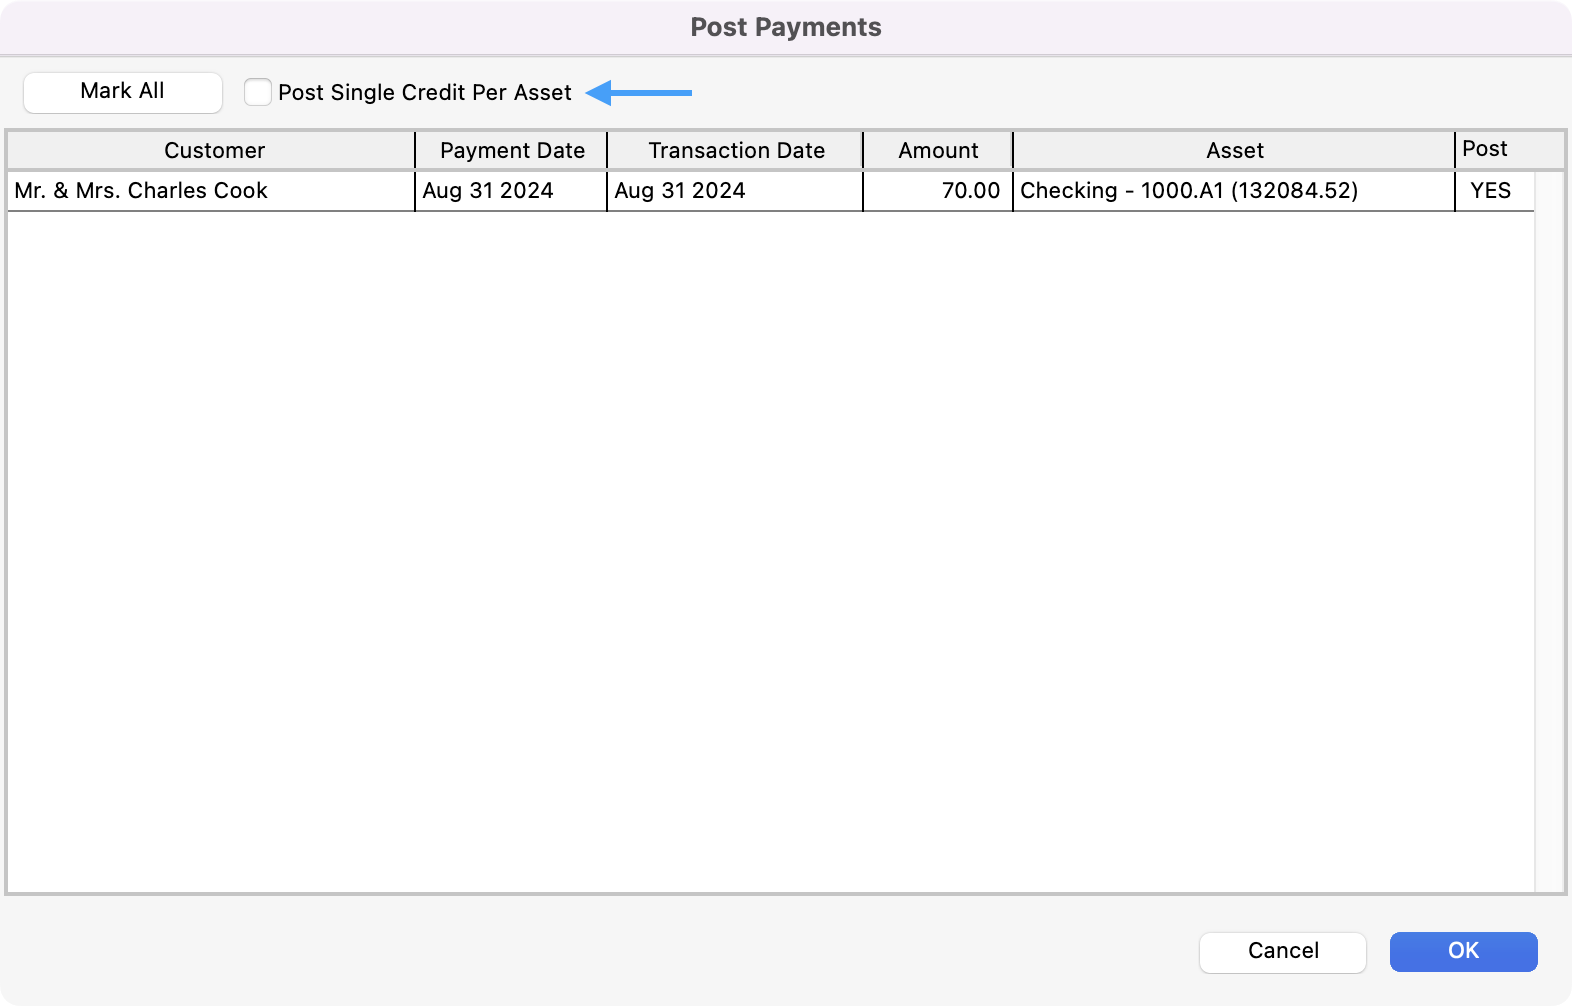The height and width of the screenshot is (1006, 1572).
Task: Click the Amount column header
Action: pos(938,150)
